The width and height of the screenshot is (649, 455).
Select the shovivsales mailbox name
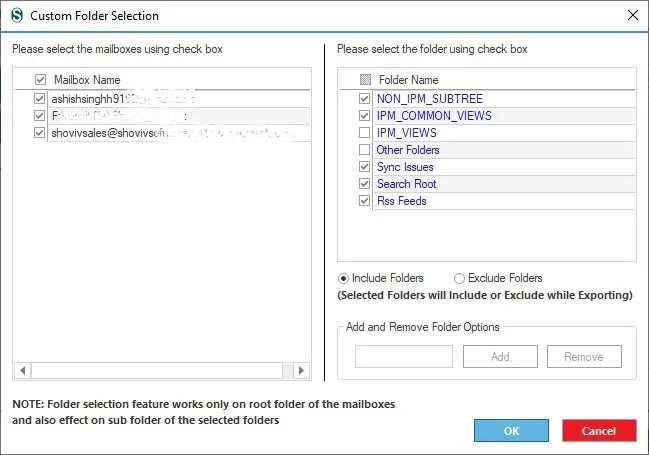(173, 132)
